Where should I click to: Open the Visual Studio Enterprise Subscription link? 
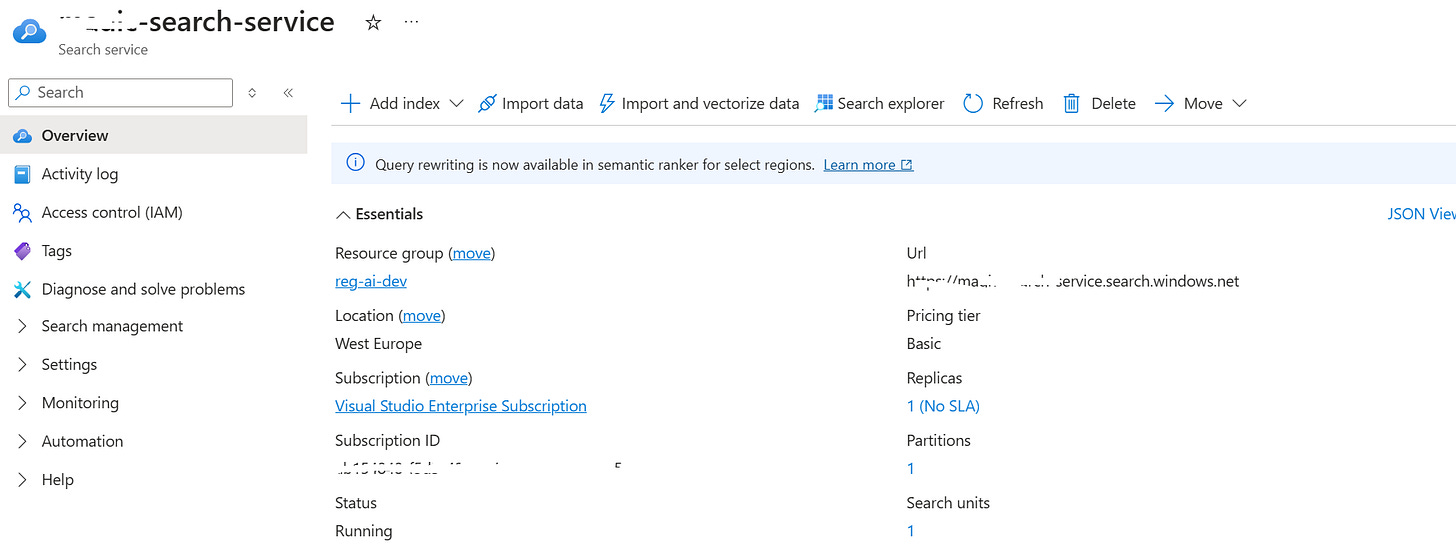pyautogui.click(x=461, y=406)
